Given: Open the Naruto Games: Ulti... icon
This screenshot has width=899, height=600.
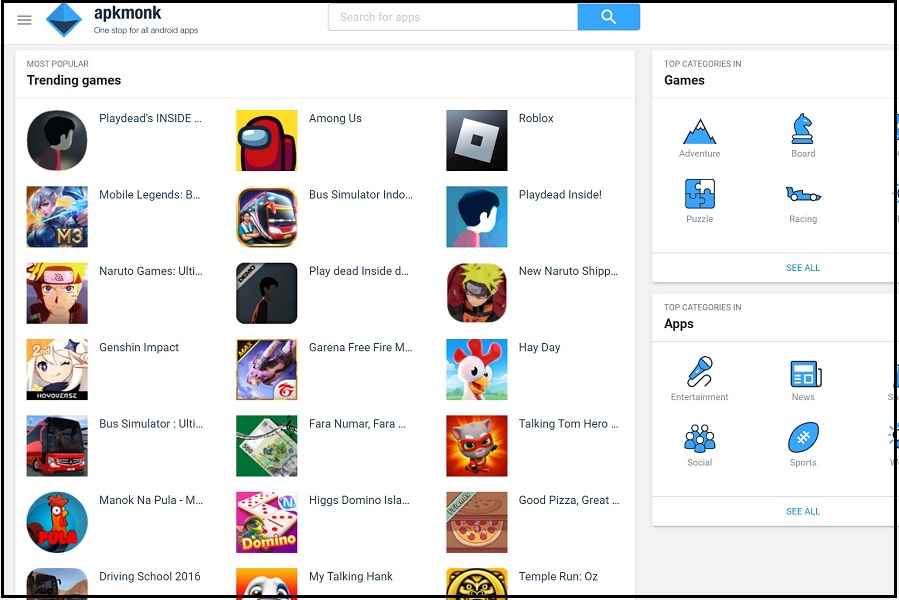Looking at the screenshot, I should coord(57,293).
